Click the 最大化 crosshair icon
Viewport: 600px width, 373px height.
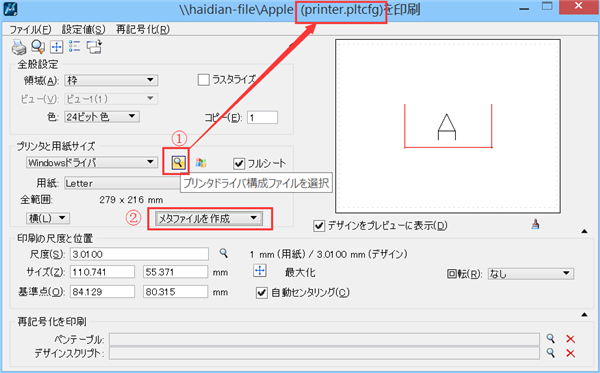(260, 271)
